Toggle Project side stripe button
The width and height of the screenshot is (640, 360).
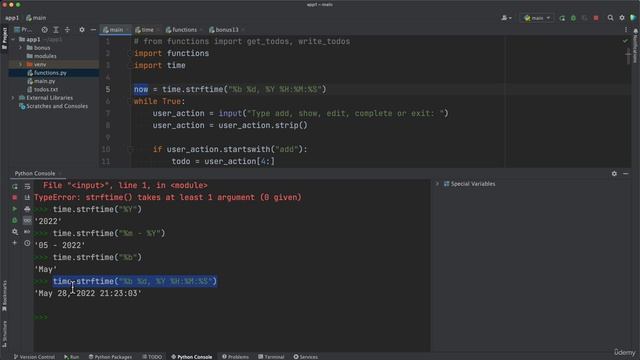(4, 39)
